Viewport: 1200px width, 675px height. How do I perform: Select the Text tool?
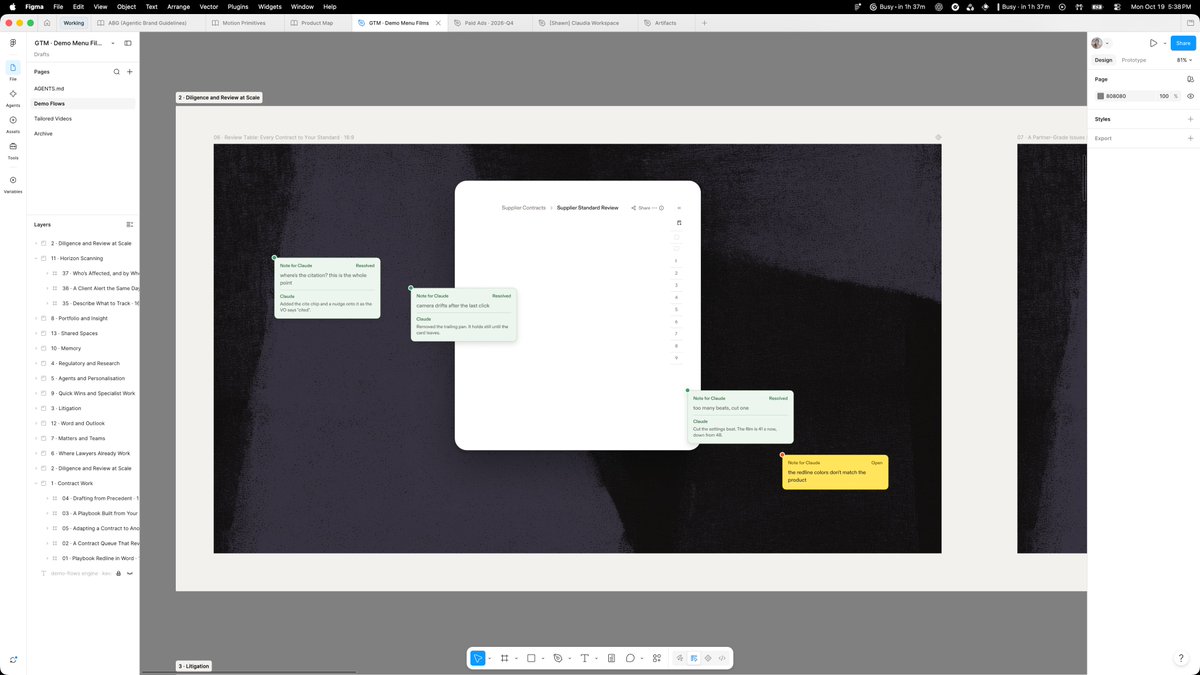[x=584, y=658]
